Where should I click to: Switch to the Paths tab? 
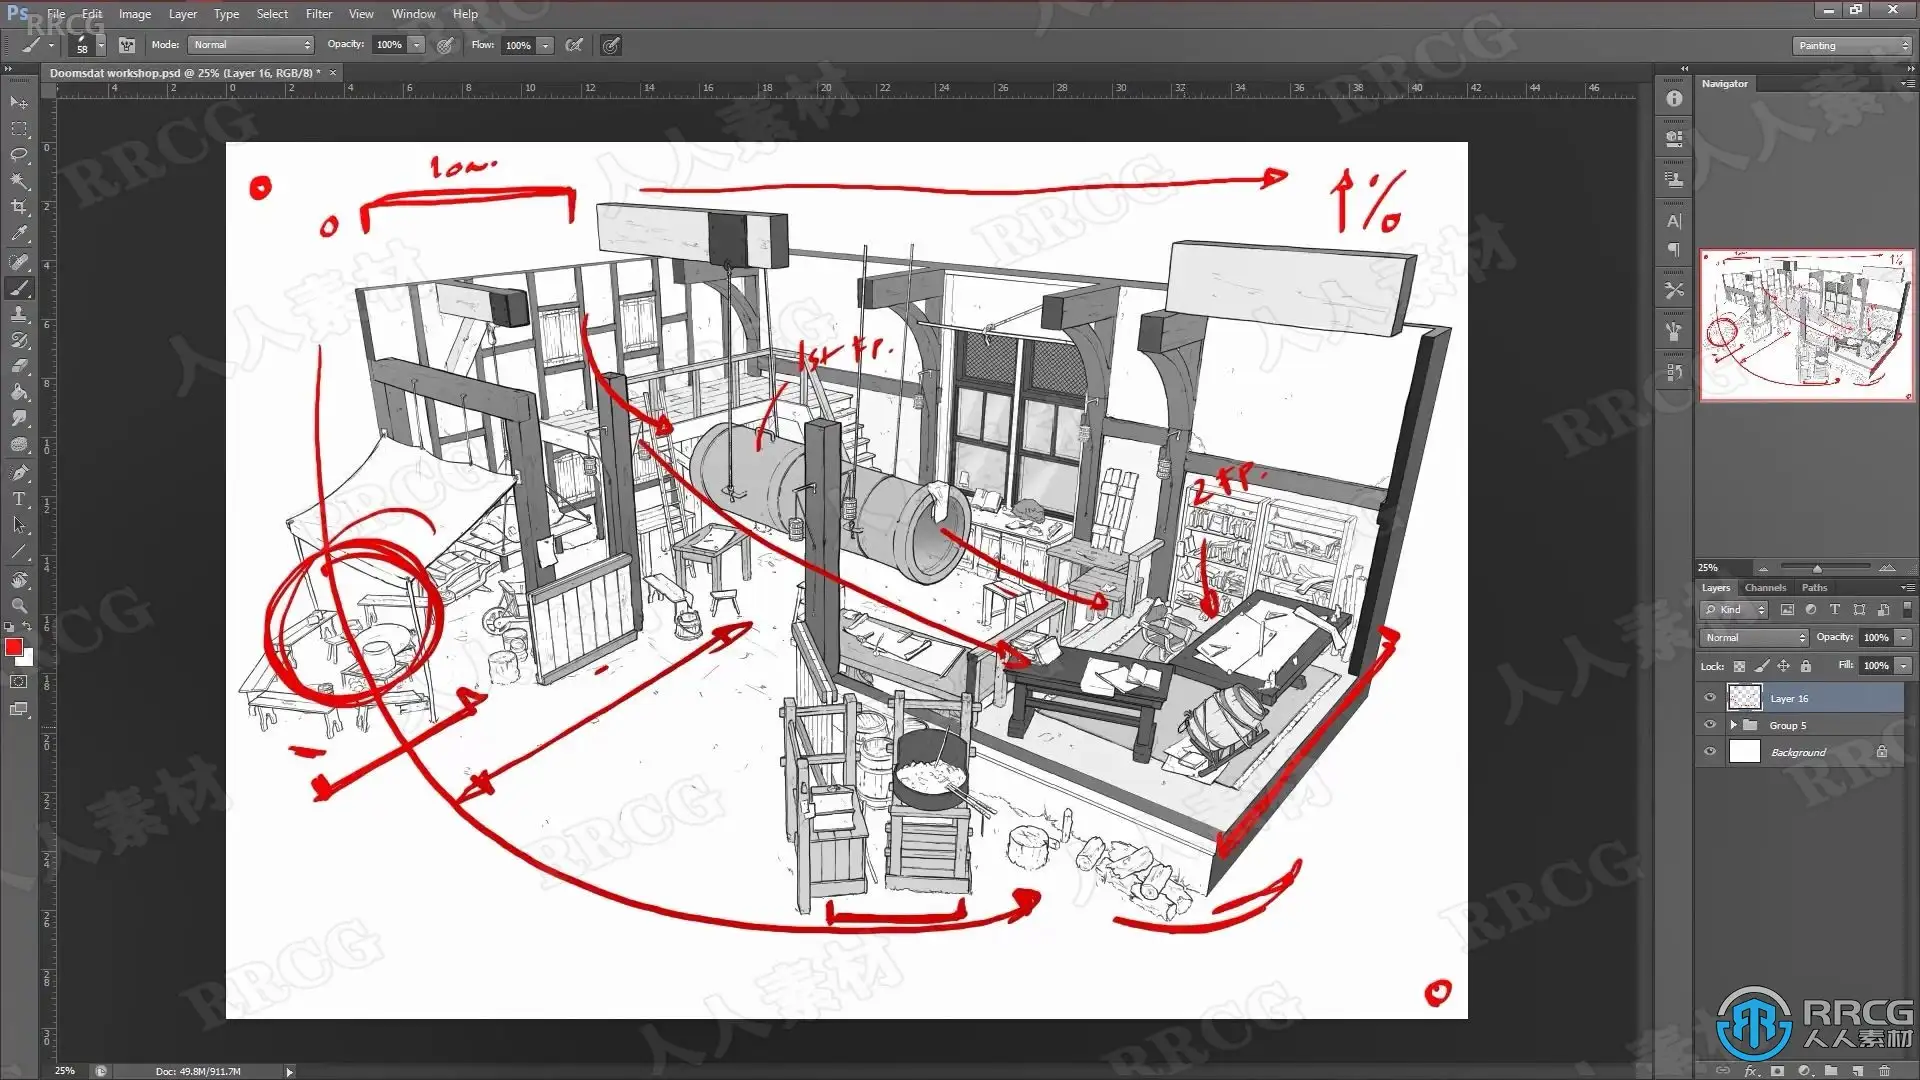click(1814, 588)
